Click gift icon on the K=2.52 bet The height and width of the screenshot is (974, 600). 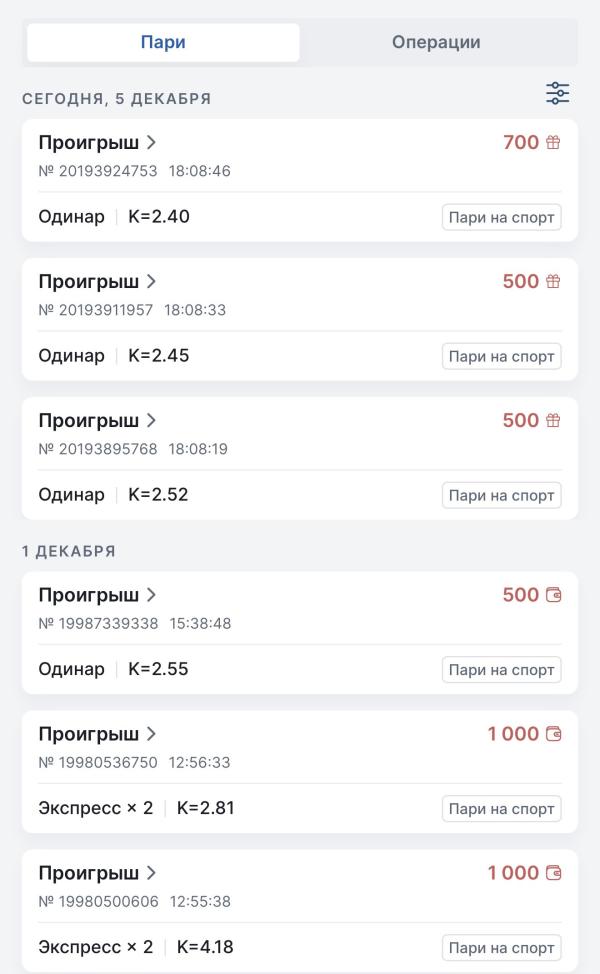pyautogui.click(x=553, y=421)
